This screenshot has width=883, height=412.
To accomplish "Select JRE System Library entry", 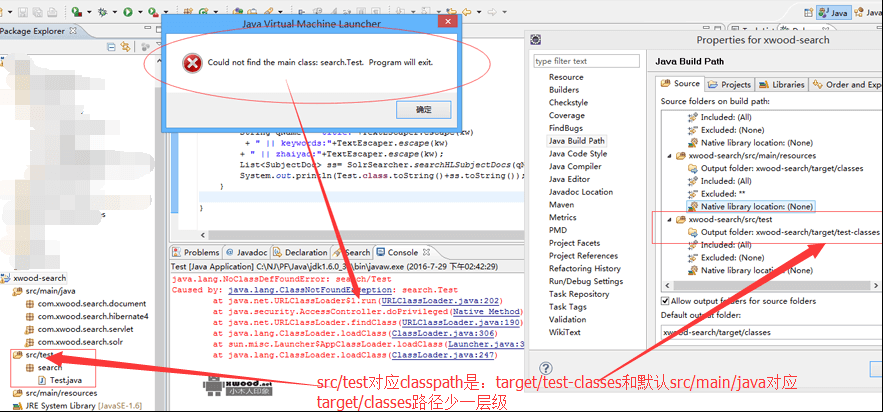I will pyautogui.click(x=77, y=406).
